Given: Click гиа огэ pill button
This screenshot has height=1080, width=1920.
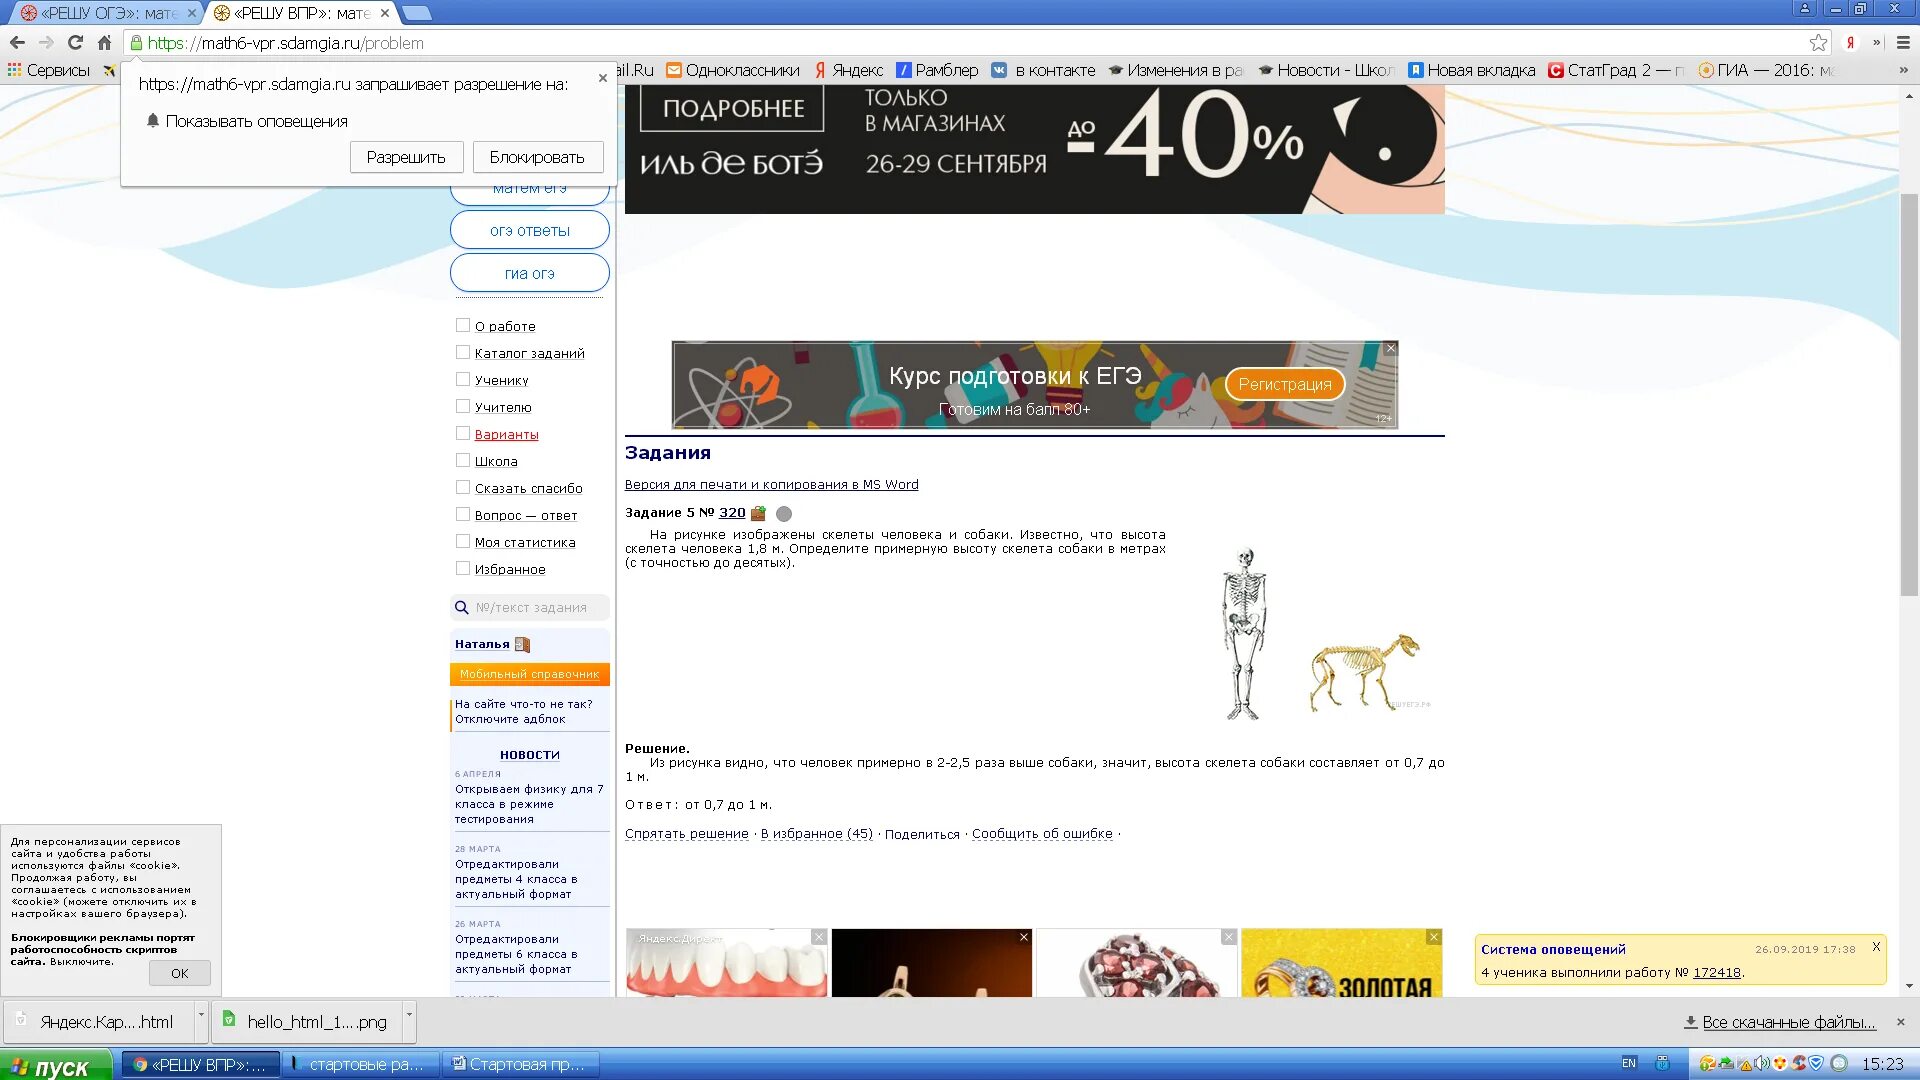Looking at the screenshot, I should (x=530, y=273).
